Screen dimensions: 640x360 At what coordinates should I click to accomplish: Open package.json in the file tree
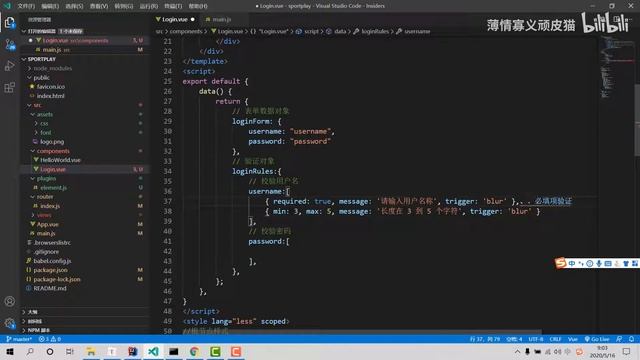coord(51,270)
